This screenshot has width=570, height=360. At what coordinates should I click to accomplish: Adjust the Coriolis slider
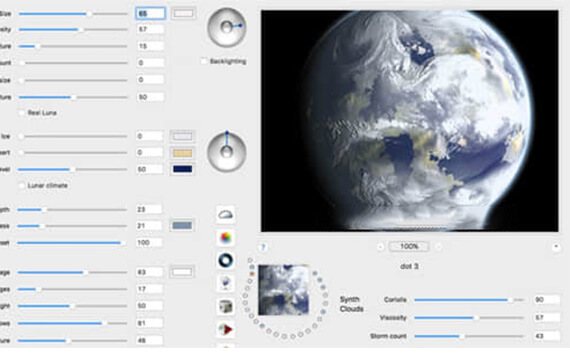(x=469, y=300)
